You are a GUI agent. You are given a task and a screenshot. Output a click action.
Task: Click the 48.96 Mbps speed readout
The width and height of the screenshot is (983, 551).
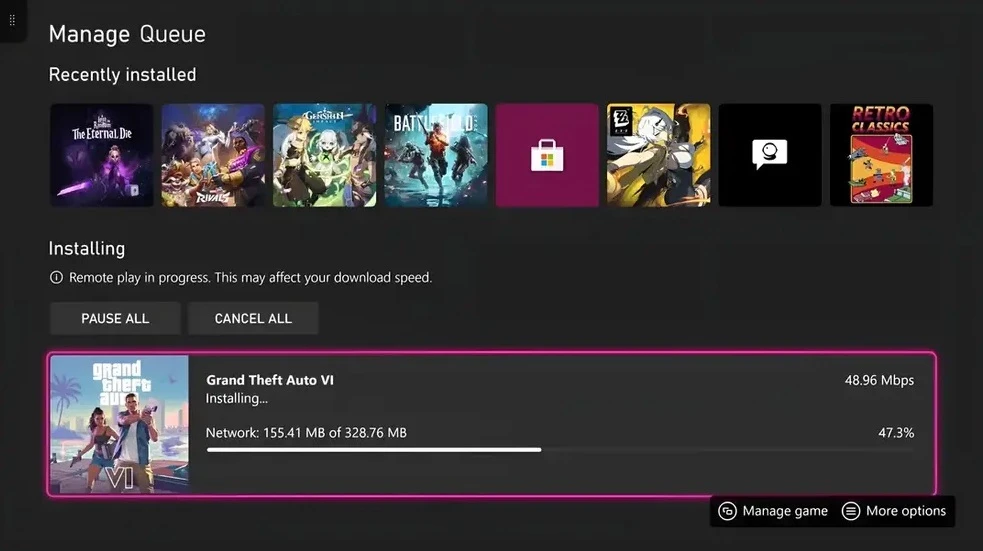point(879,380)
